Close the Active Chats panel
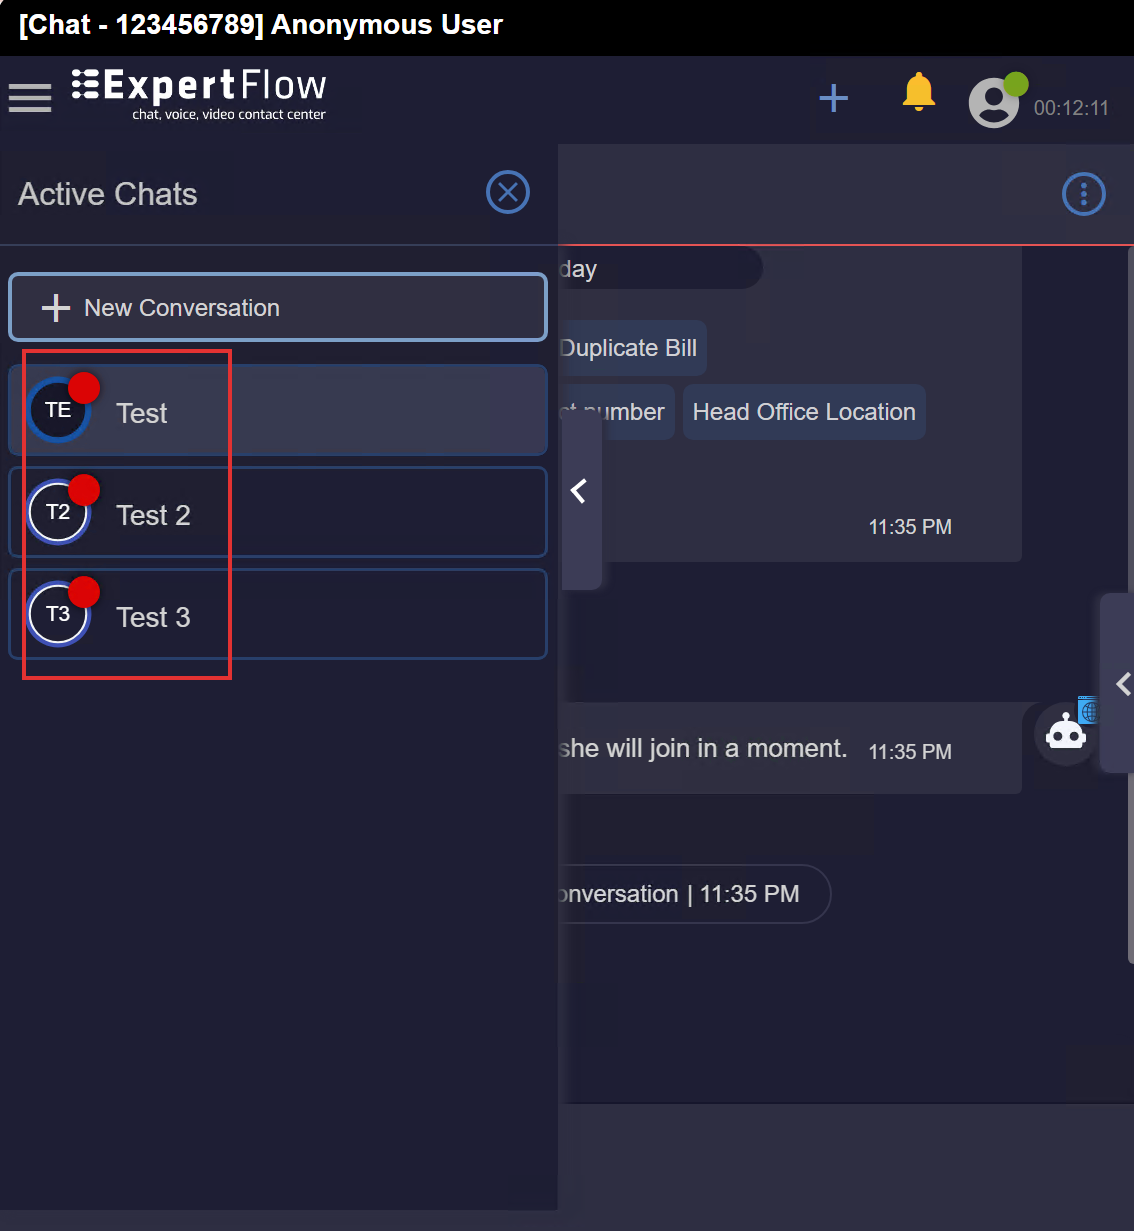The image size is (1134, 1231). [x=507, y=192]
